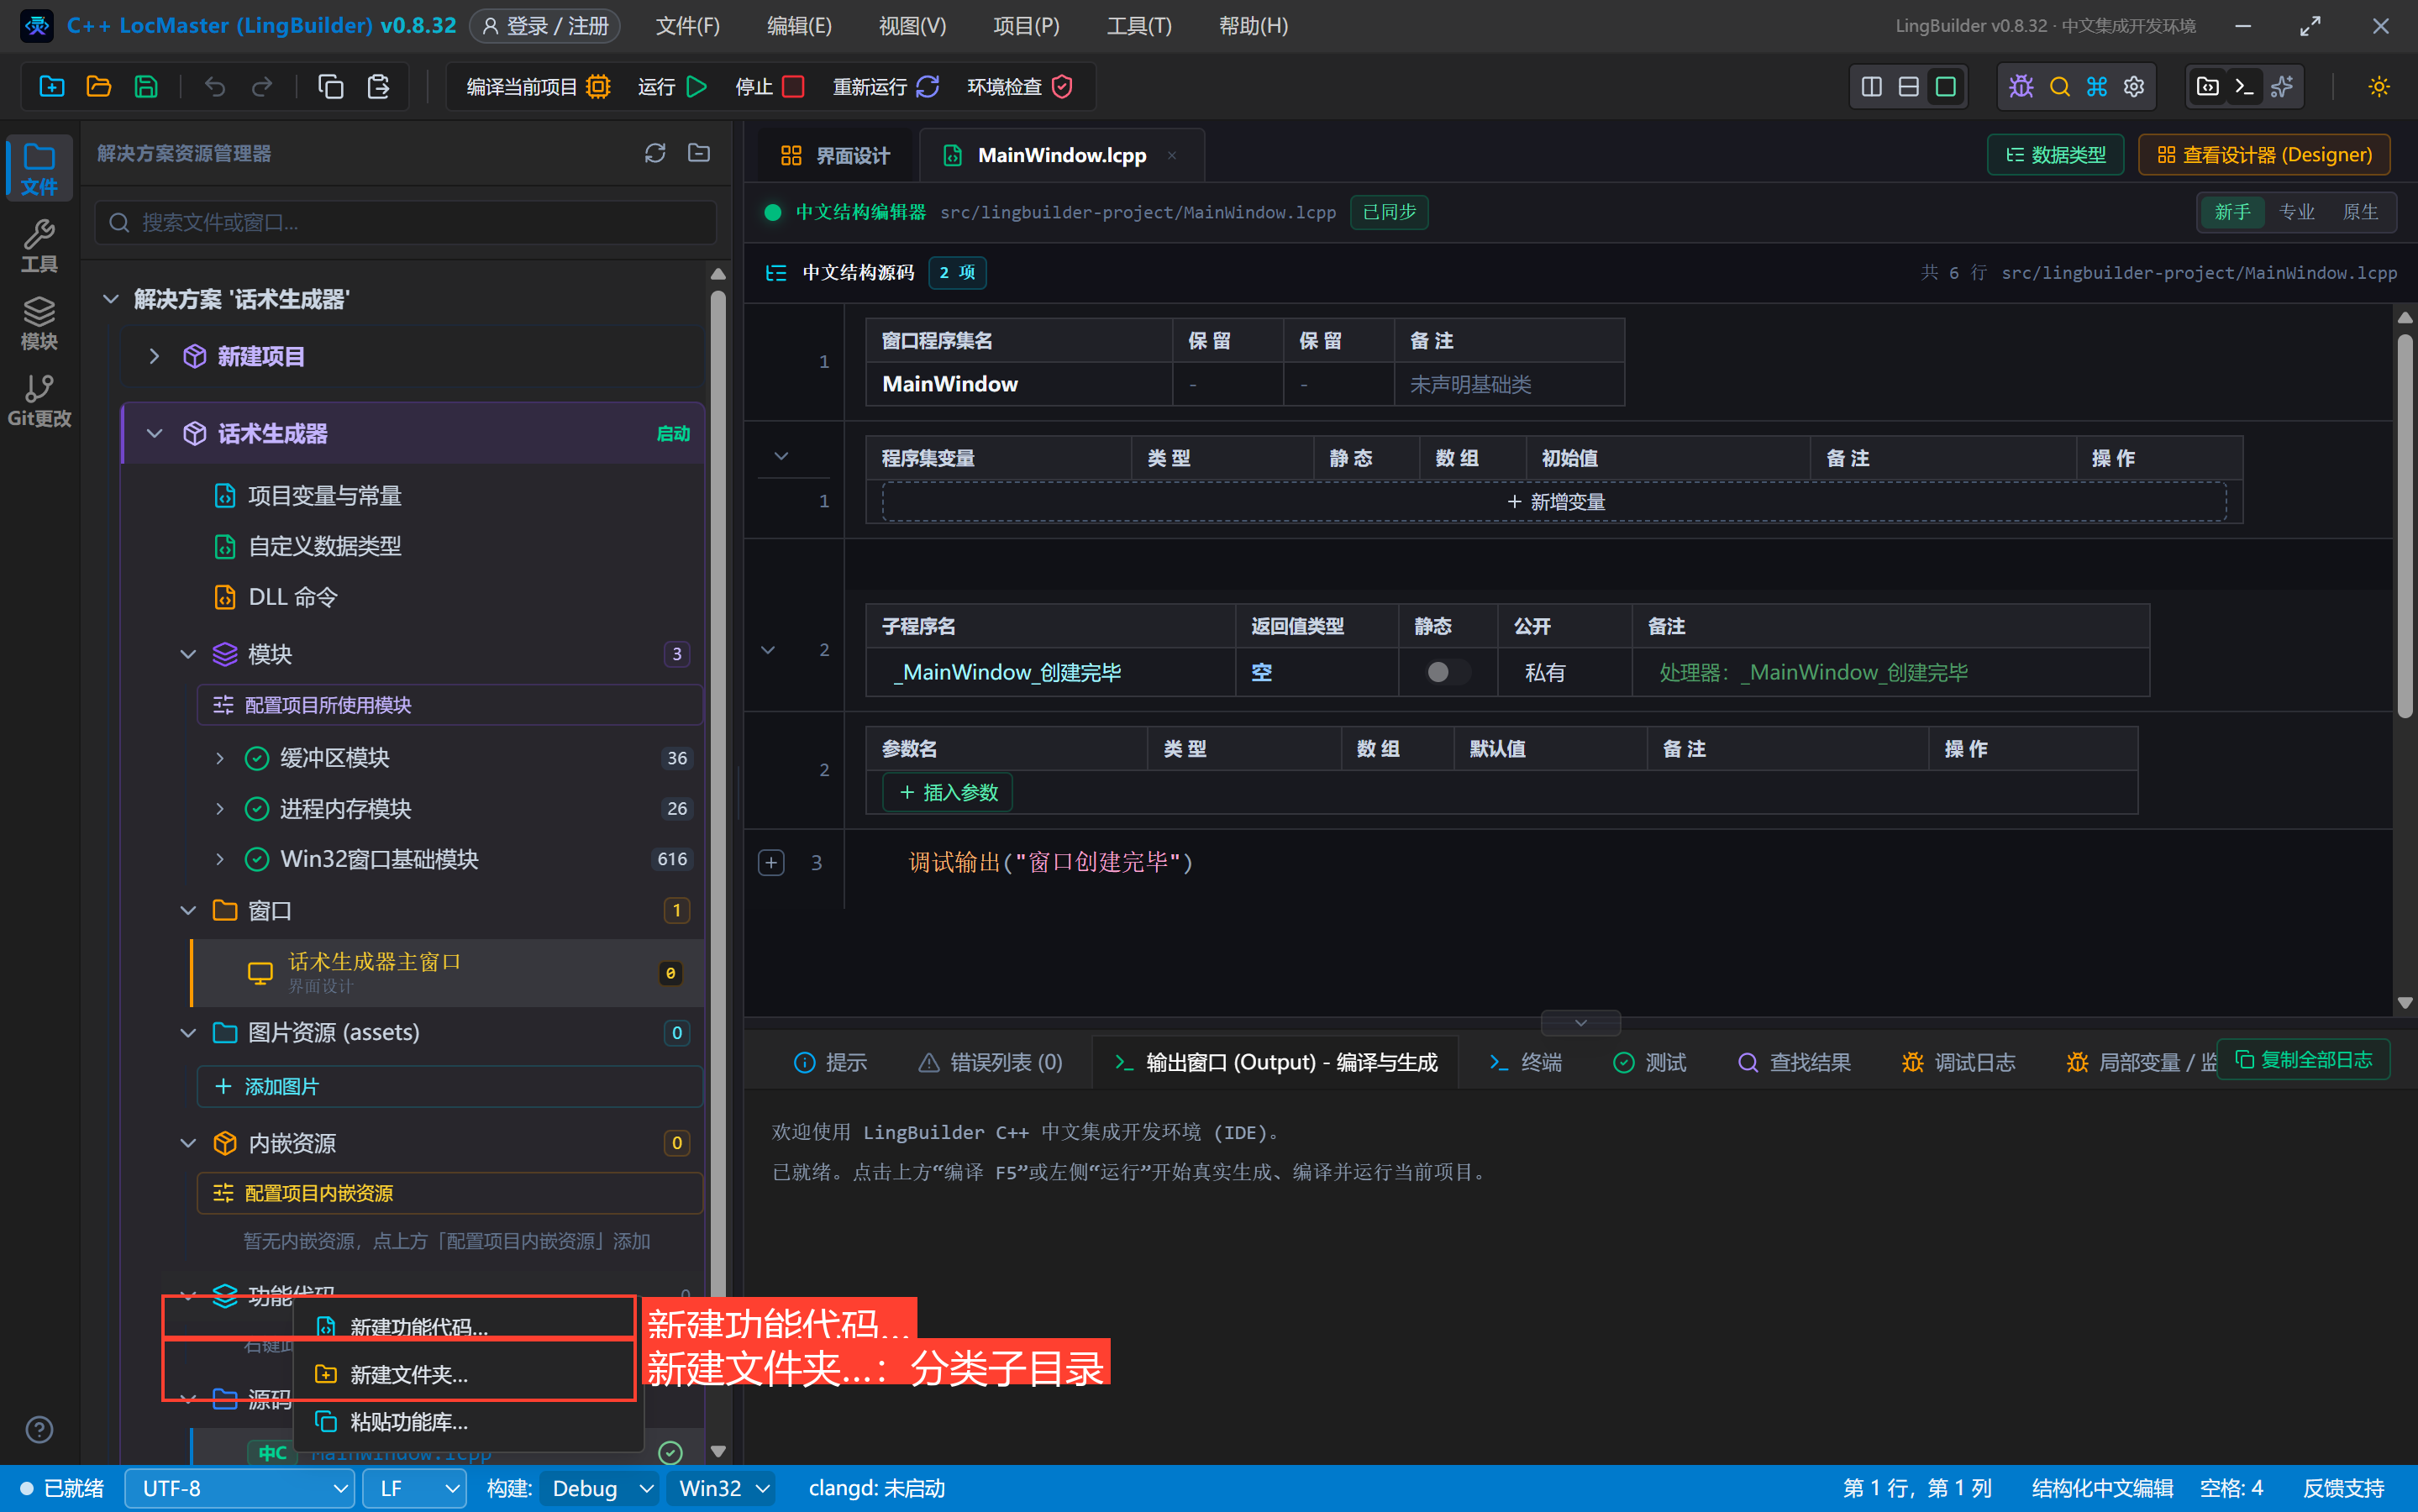Click the paste clipboard toolbar icon
The image size is (2418, 1512).
tap(378, 87)
